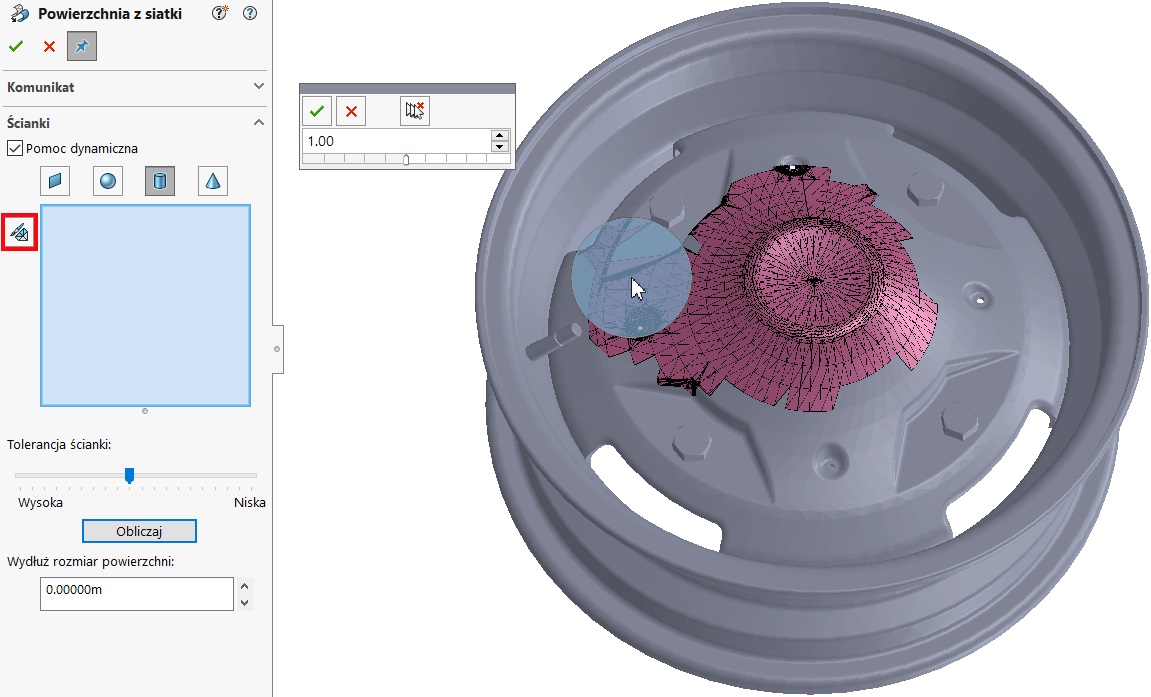Screen dimensions: 1151x697
Task: Toggle the pushpin keep-visible button
Action: tap(81, 46)
